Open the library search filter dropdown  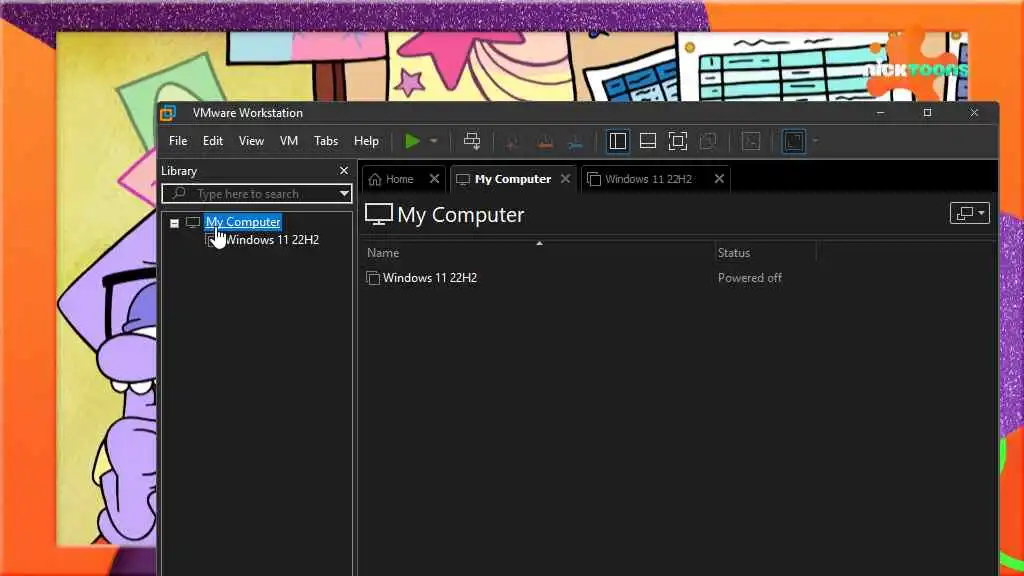coord(344,193)
